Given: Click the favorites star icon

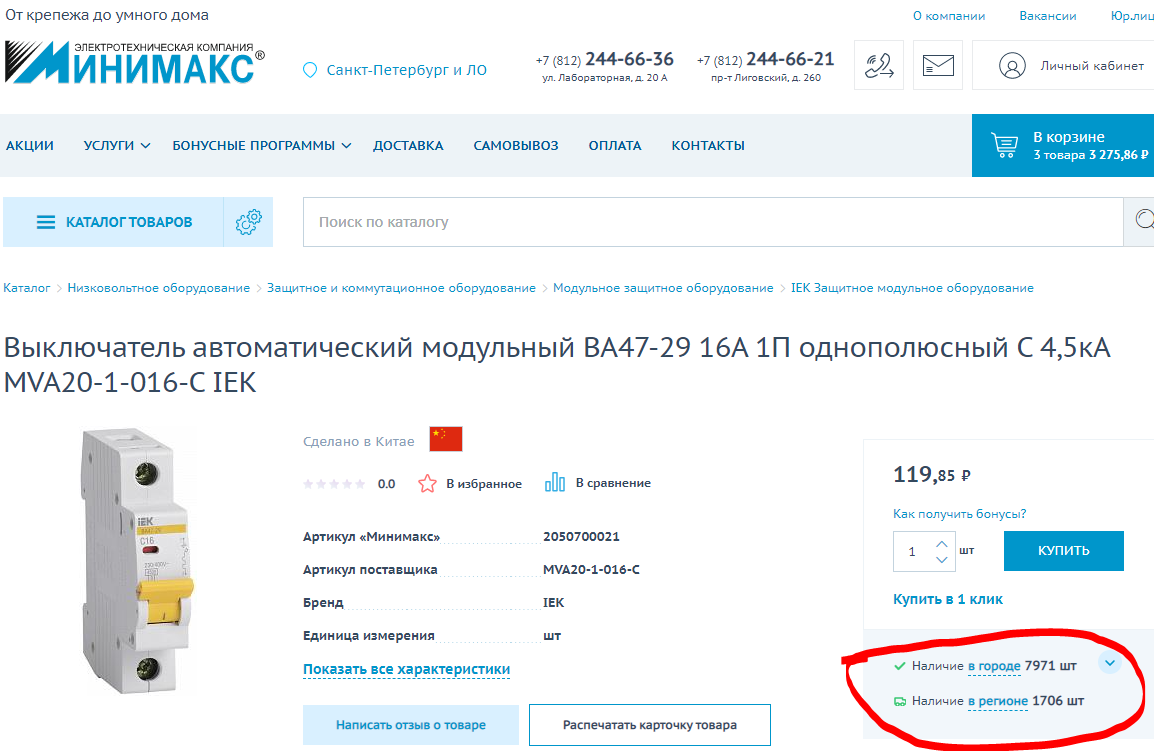Looking at the screenshot, I should pyautogui.click(x=427, y=484).
